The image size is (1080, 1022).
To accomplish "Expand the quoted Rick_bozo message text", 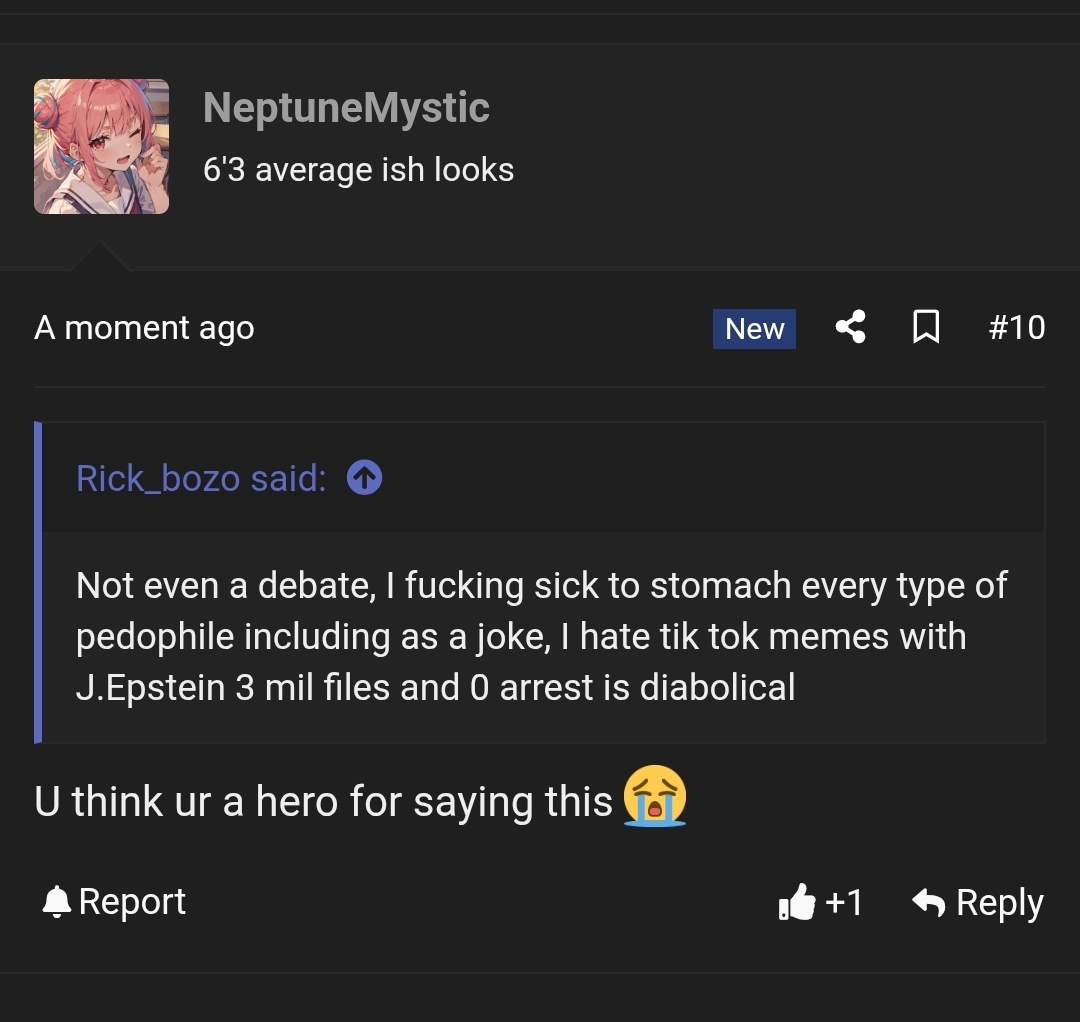I will [x=540, y=637].
